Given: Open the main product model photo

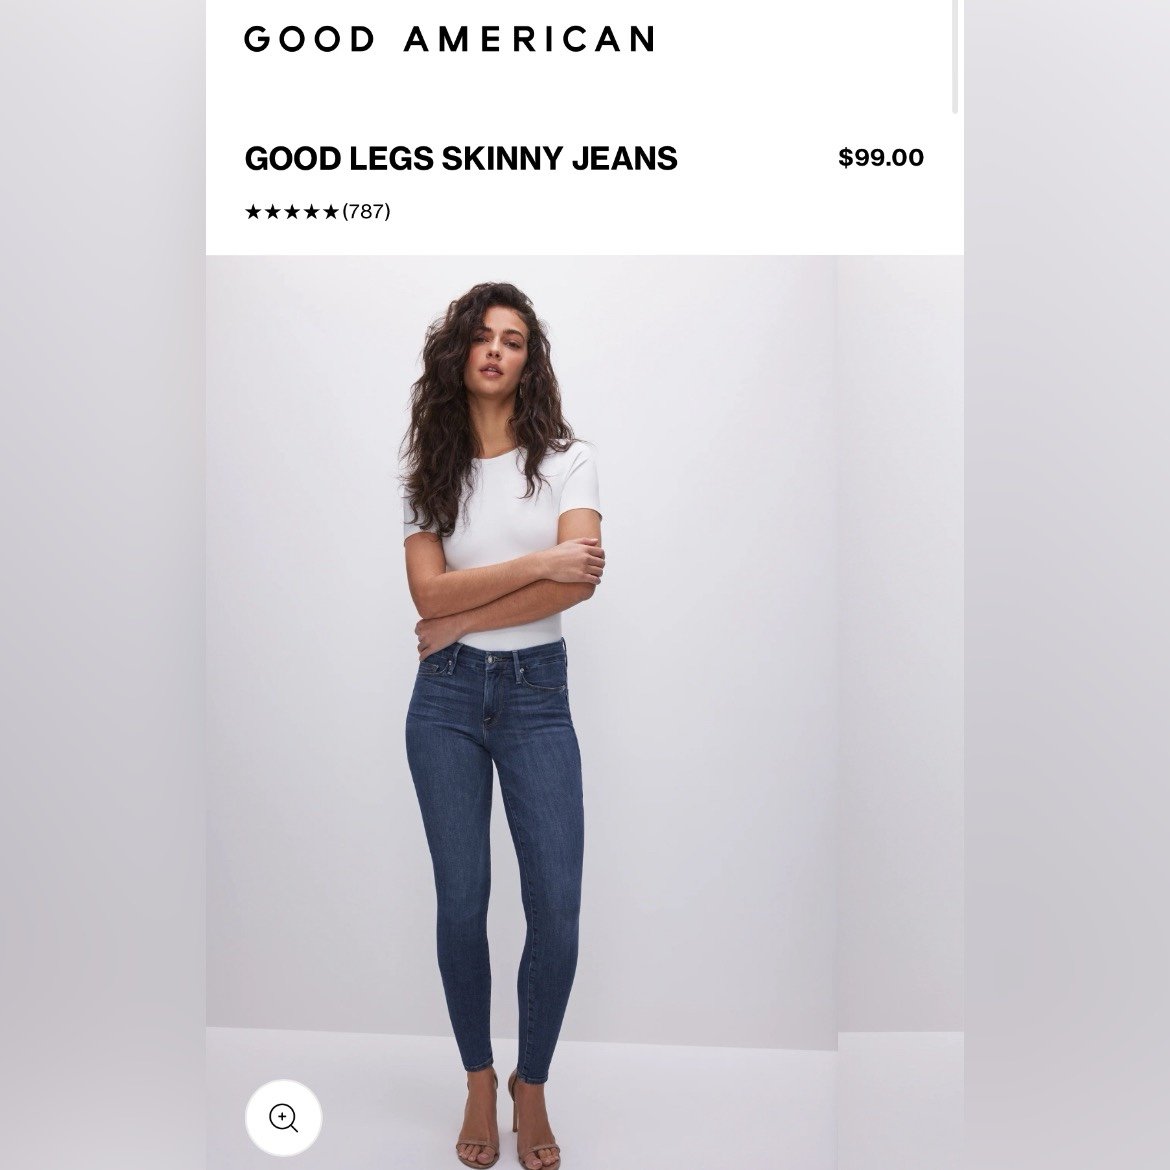Looking at the screenshot, I should (522, 713).
